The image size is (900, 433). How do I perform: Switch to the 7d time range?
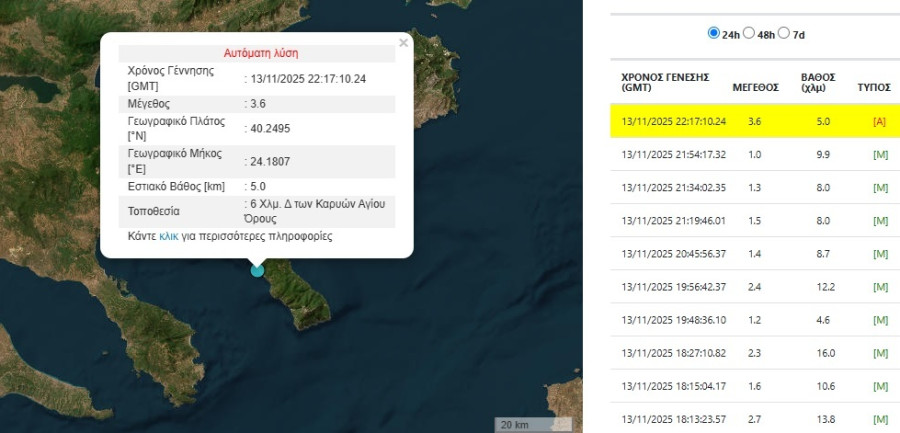click(x=784, y=33)
